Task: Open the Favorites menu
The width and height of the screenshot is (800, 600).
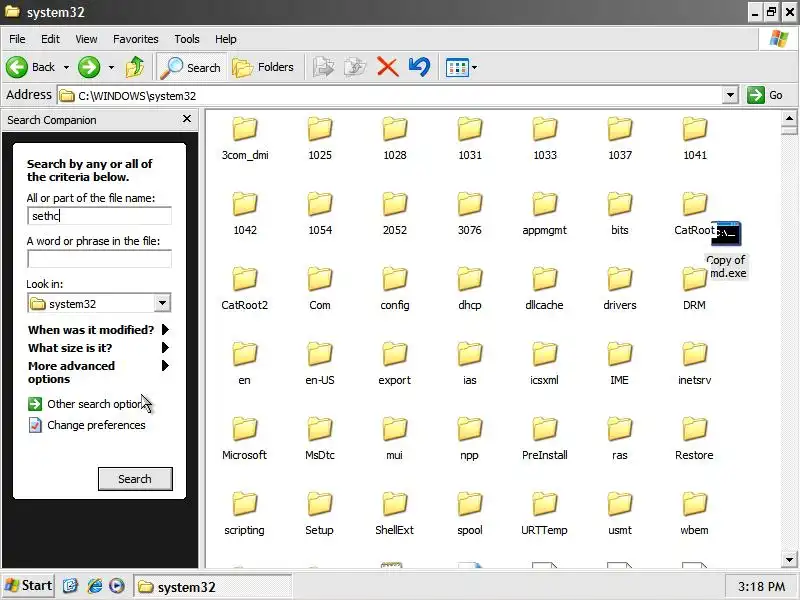Action: (136, 39)
